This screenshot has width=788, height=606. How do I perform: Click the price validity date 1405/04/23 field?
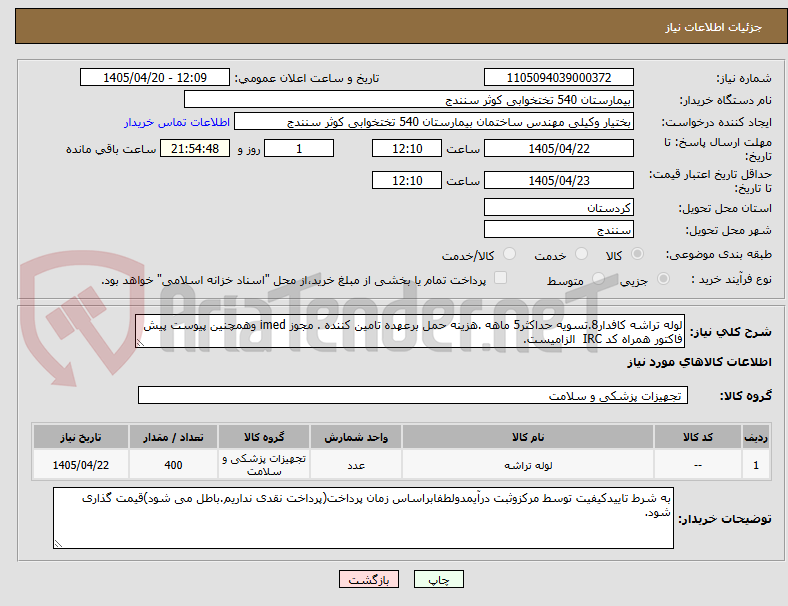point(558,180)
